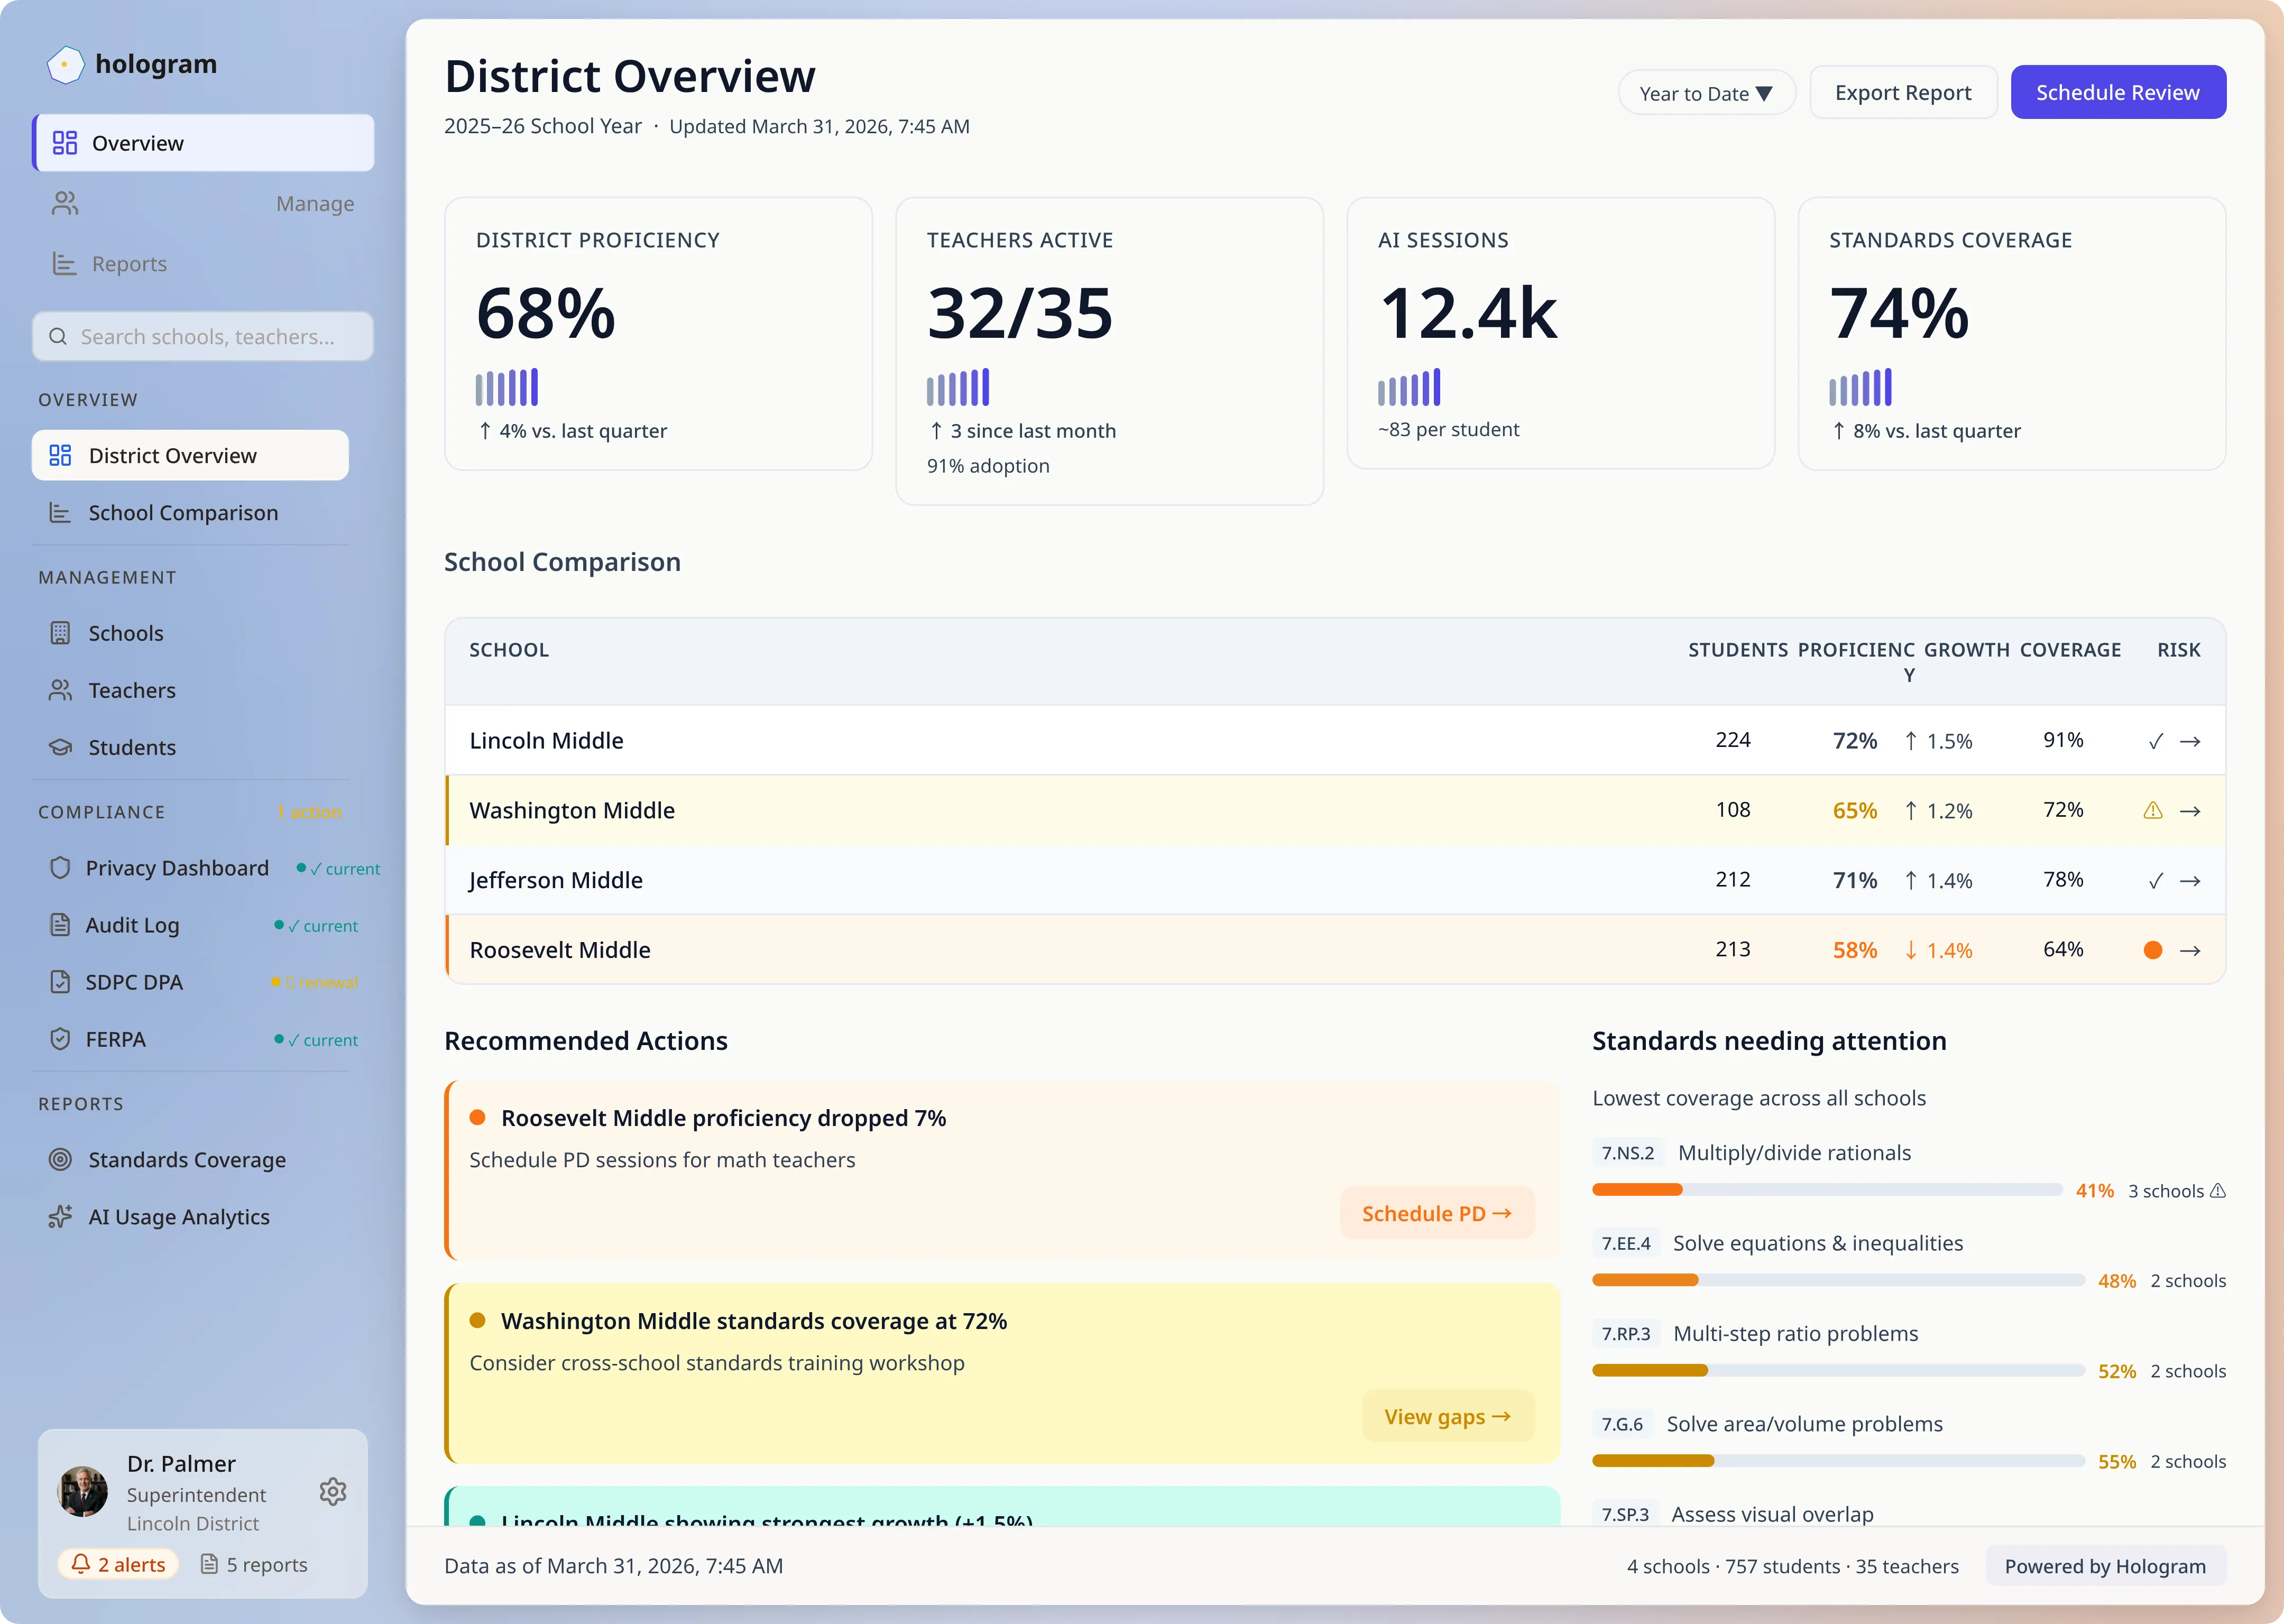Click the Students graduation cap icon
Viewport: 2284px width, 1624px height.
[61, 747]
